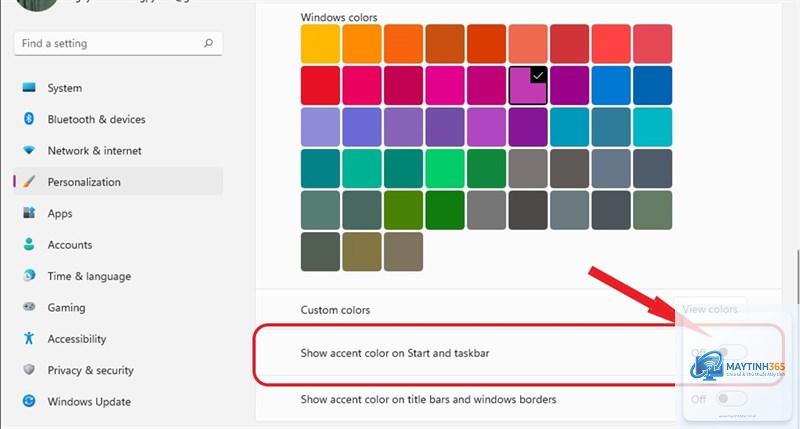Choose the light turquoise swatch ending third row
This screenshot has width=800, height=429.
tap(653, 127)
